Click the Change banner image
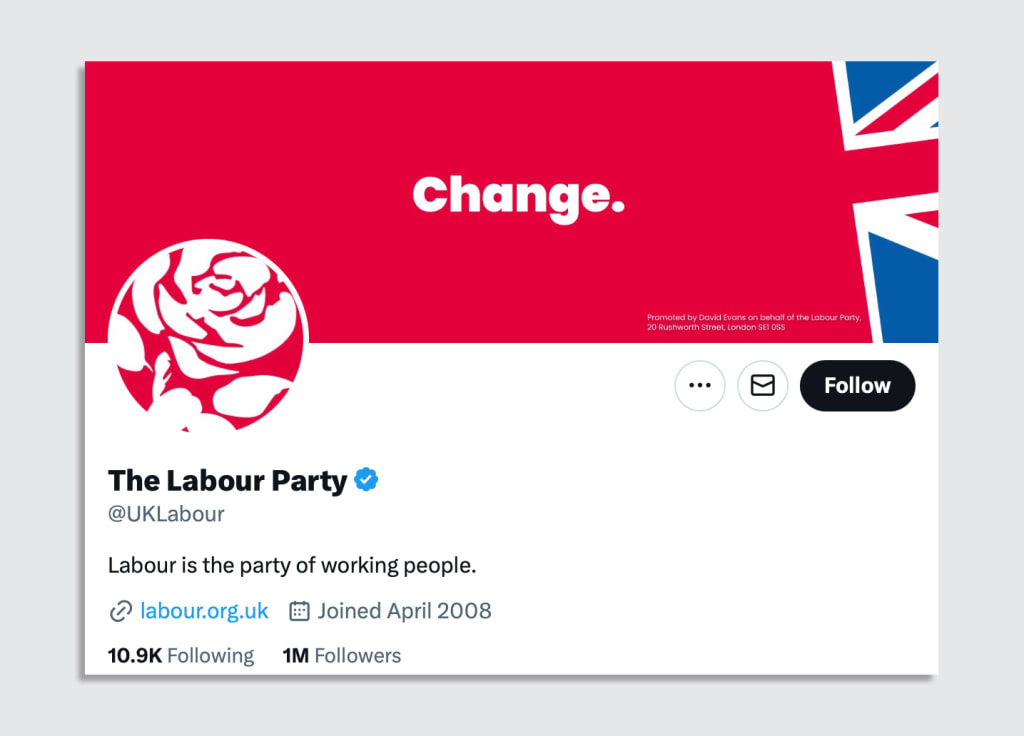The height and width of the screenshot is (736, 1024). click(x=518, y=195)
